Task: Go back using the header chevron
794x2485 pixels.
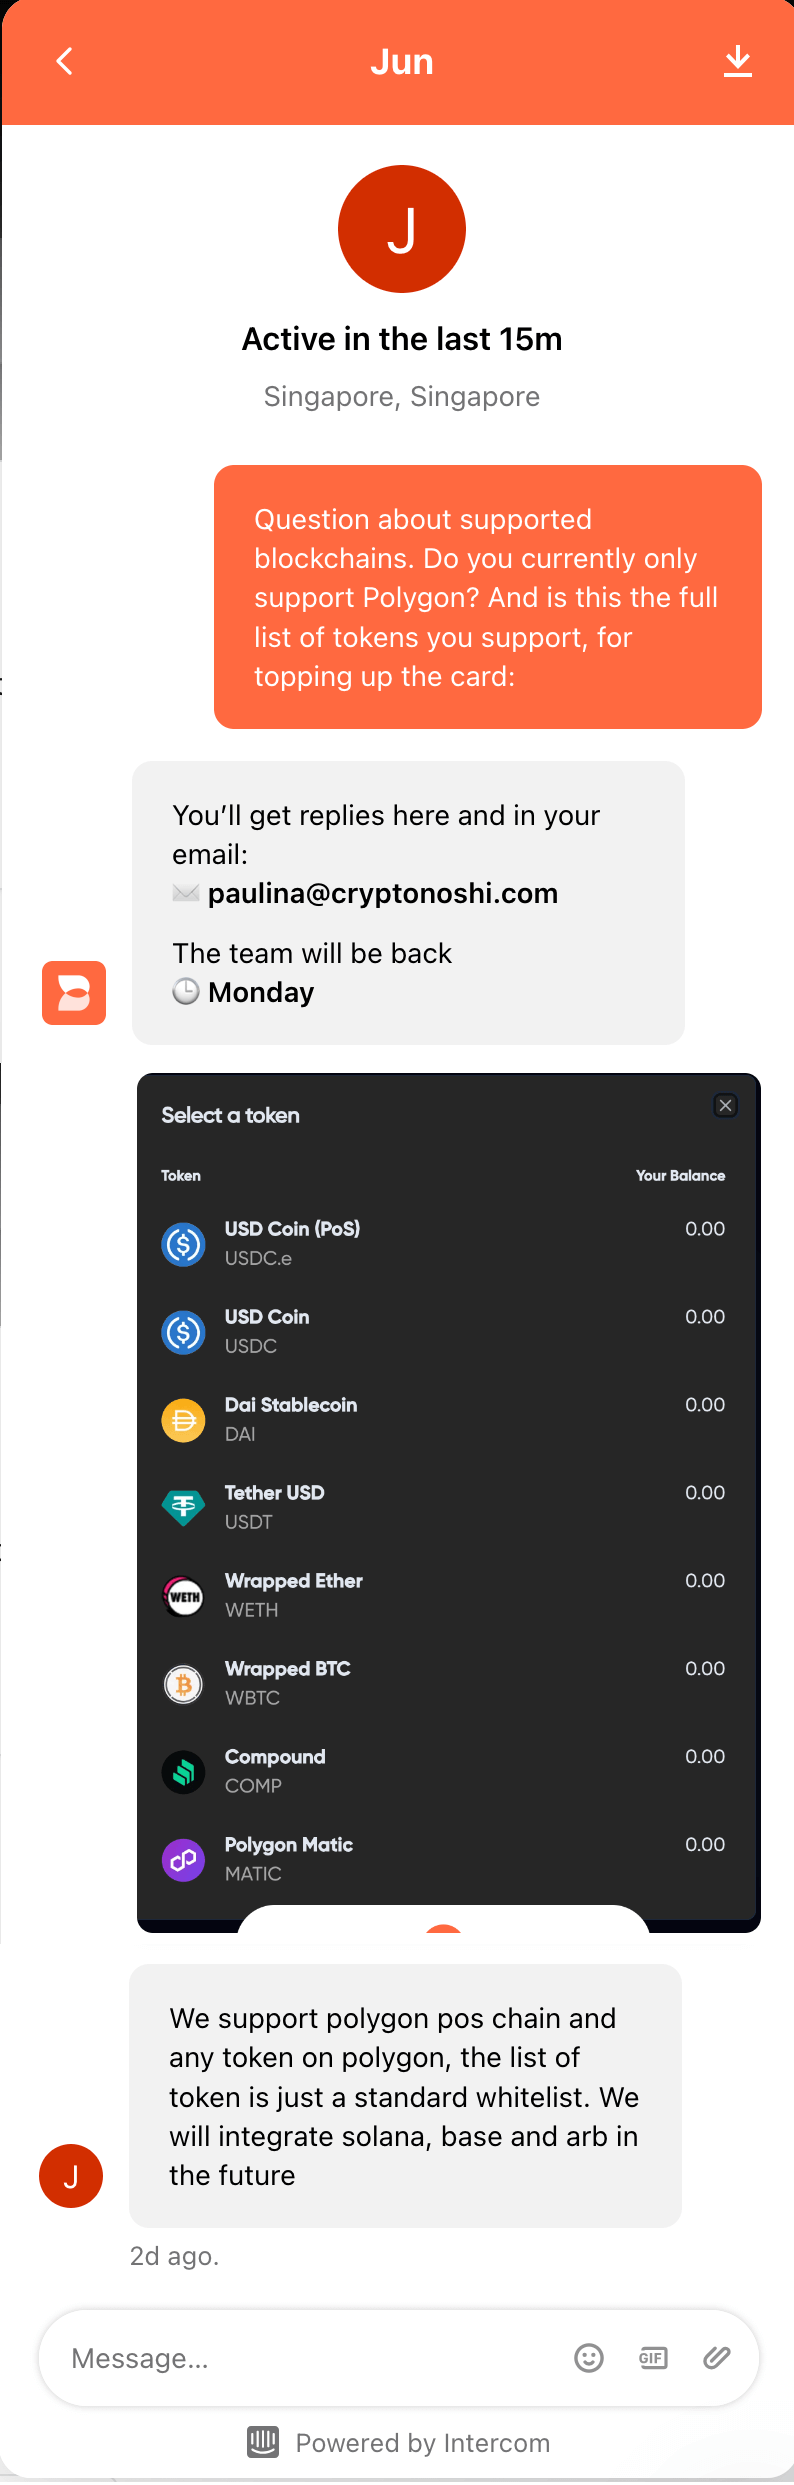Action: coord(65,62)
